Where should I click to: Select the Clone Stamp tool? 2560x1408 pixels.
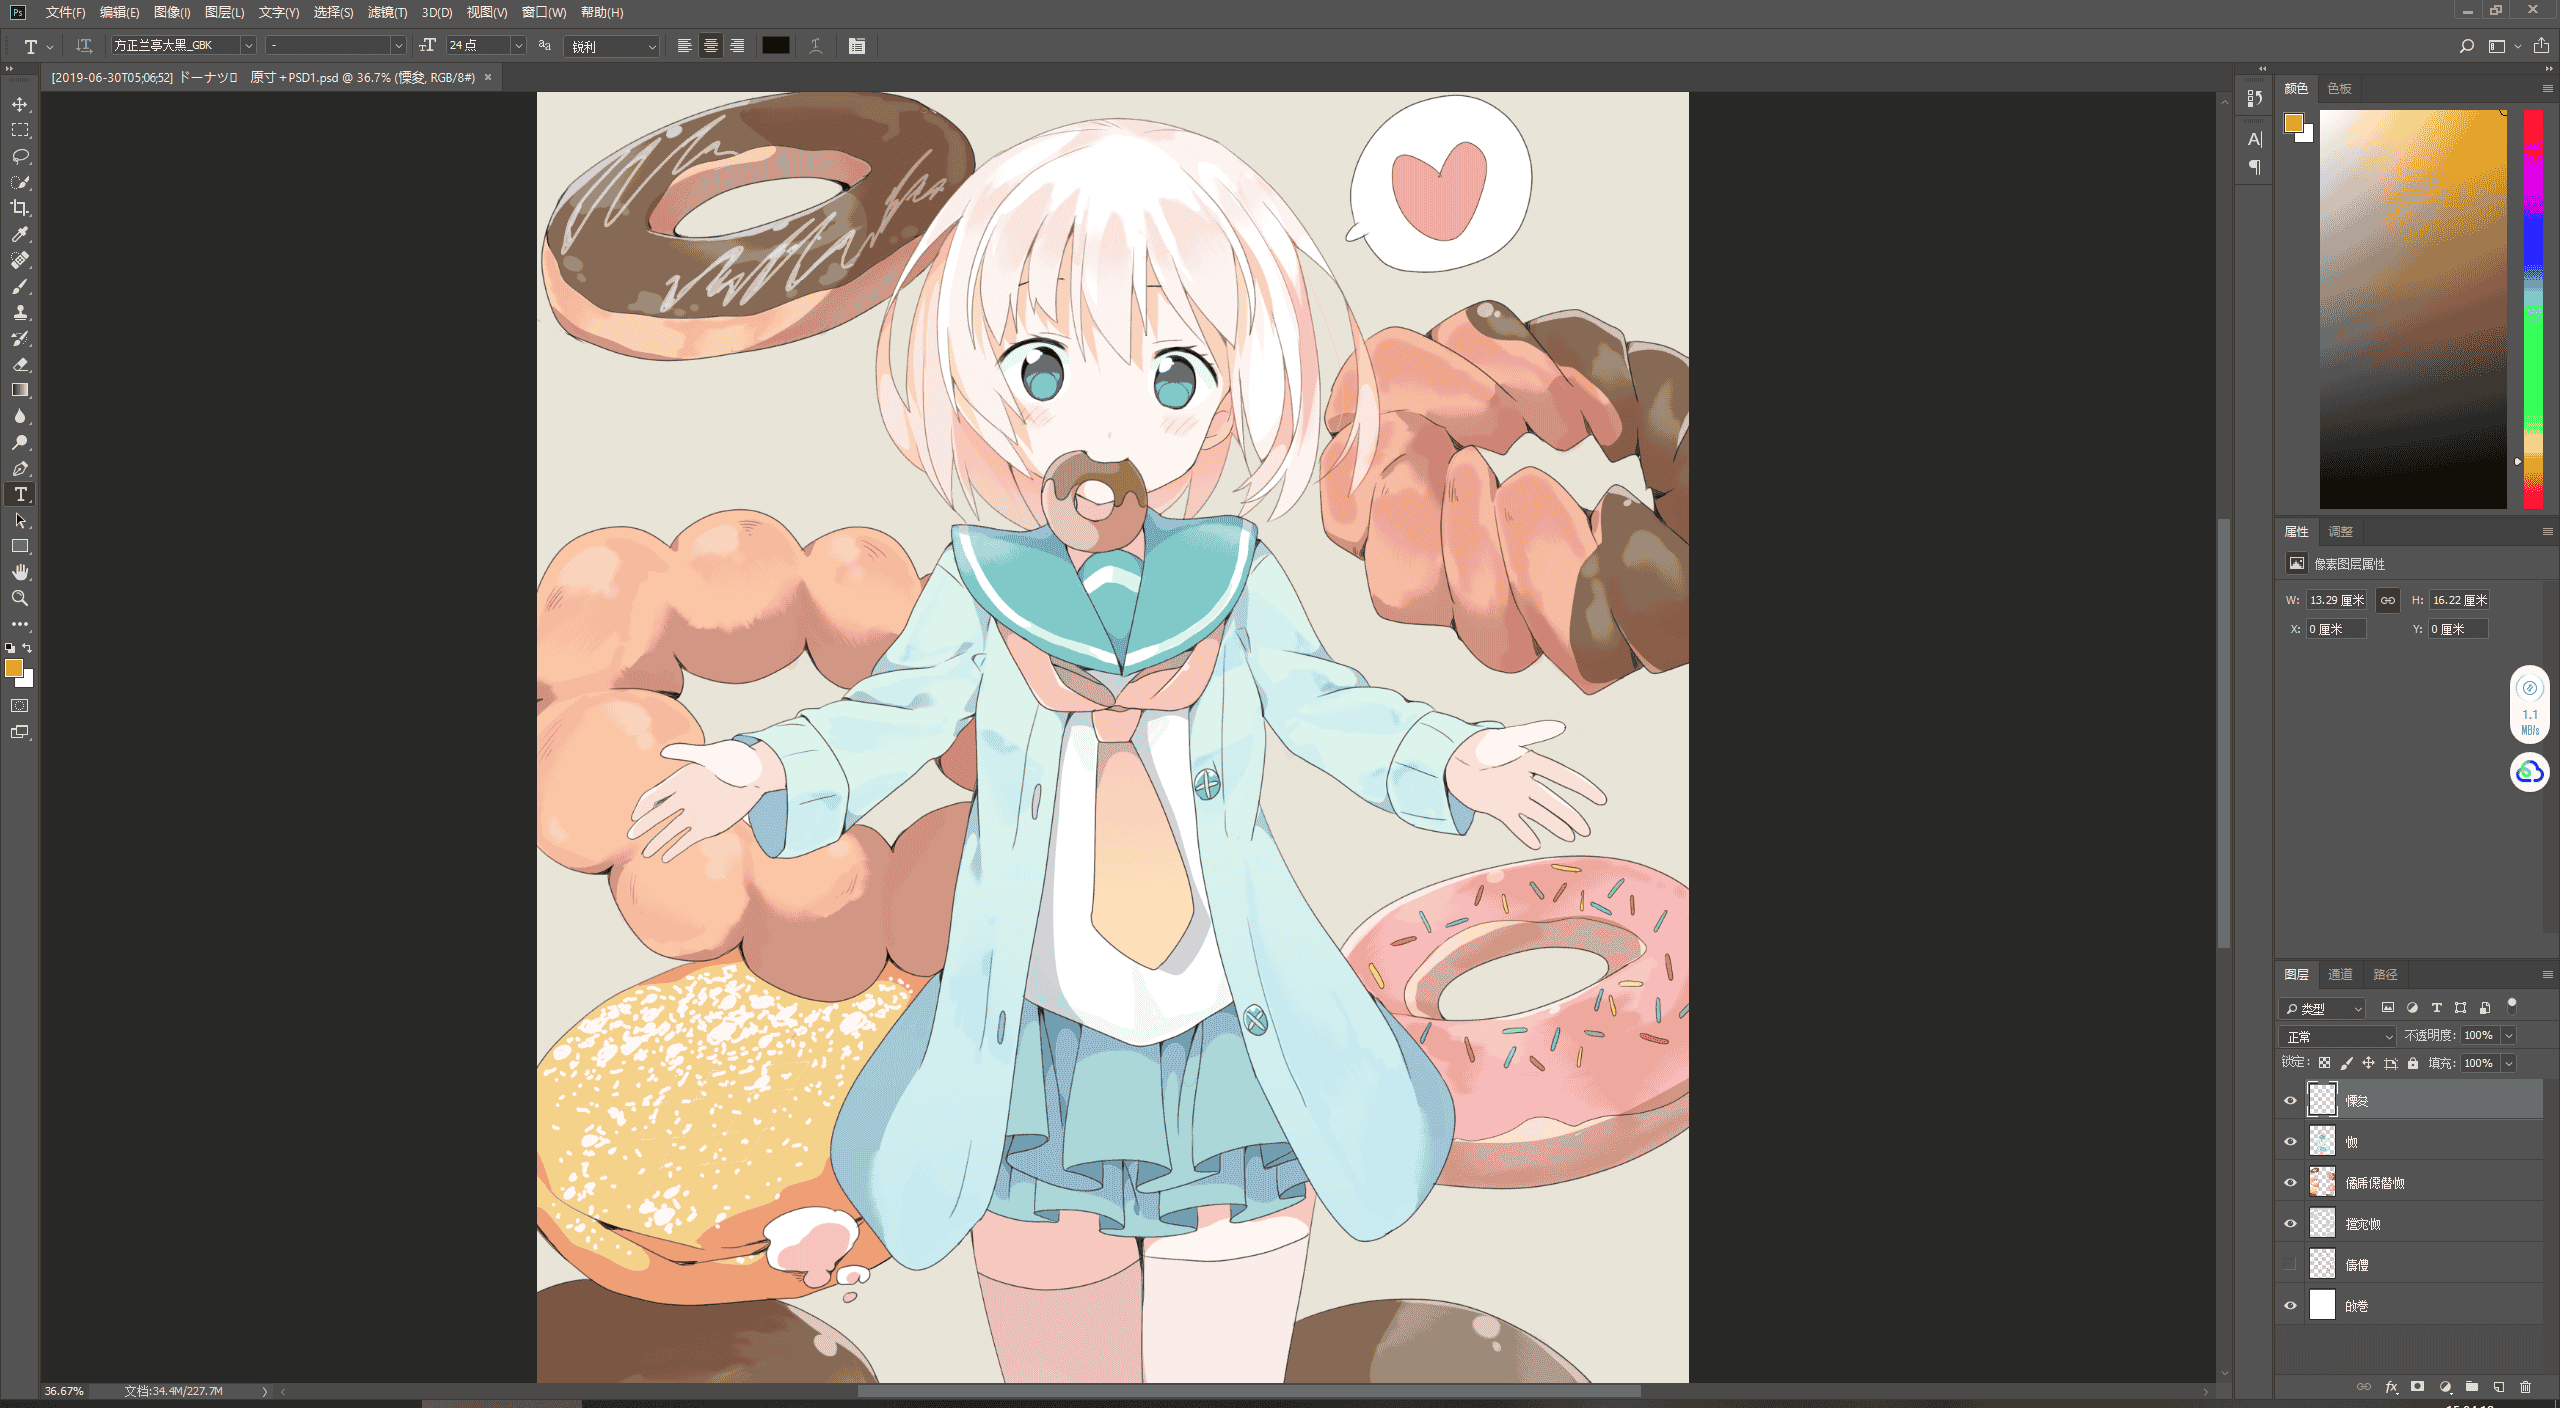[x=20, y=313]
